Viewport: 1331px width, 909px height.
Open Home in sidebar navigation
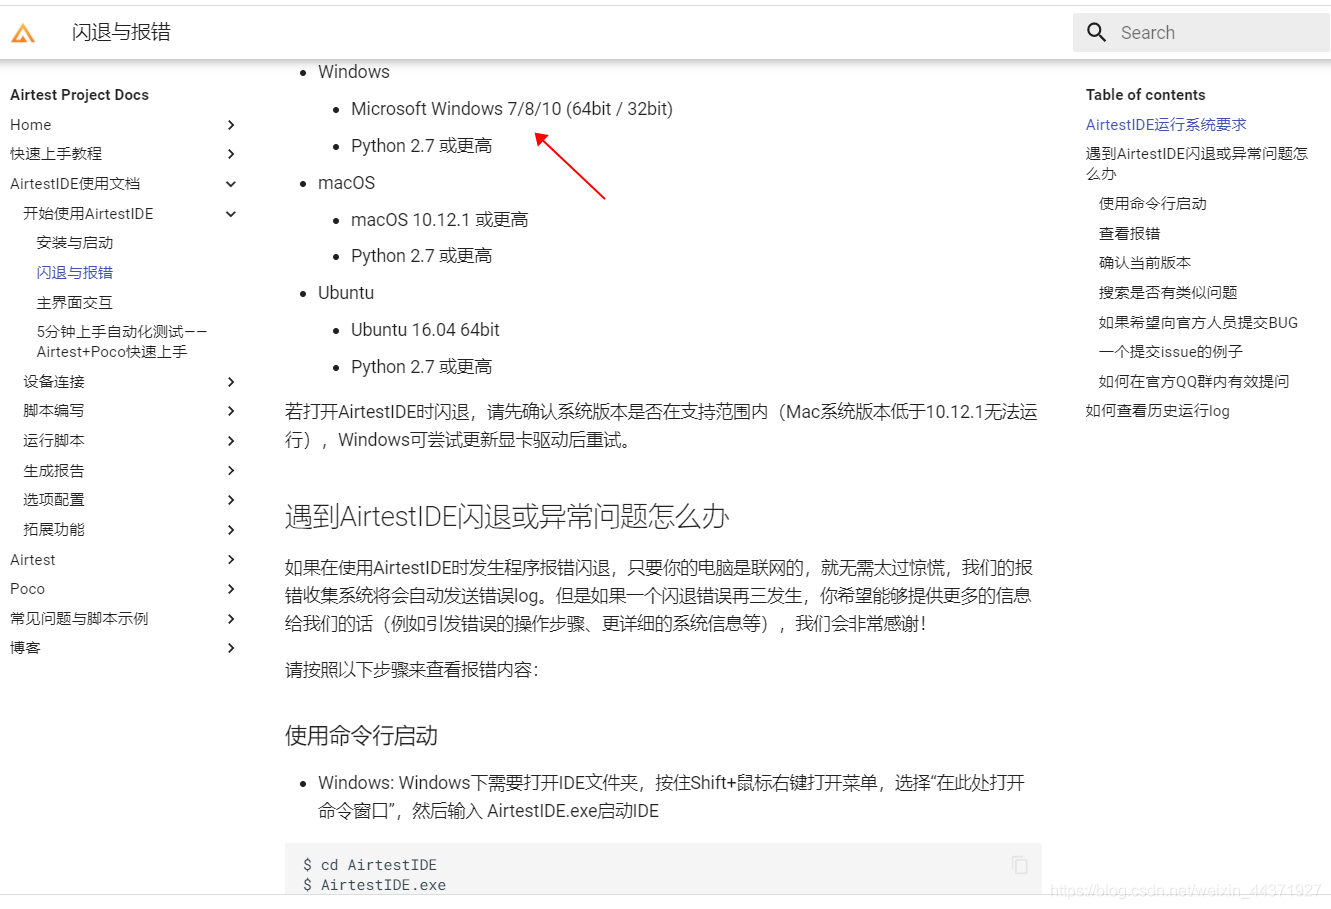click(31, 125)
